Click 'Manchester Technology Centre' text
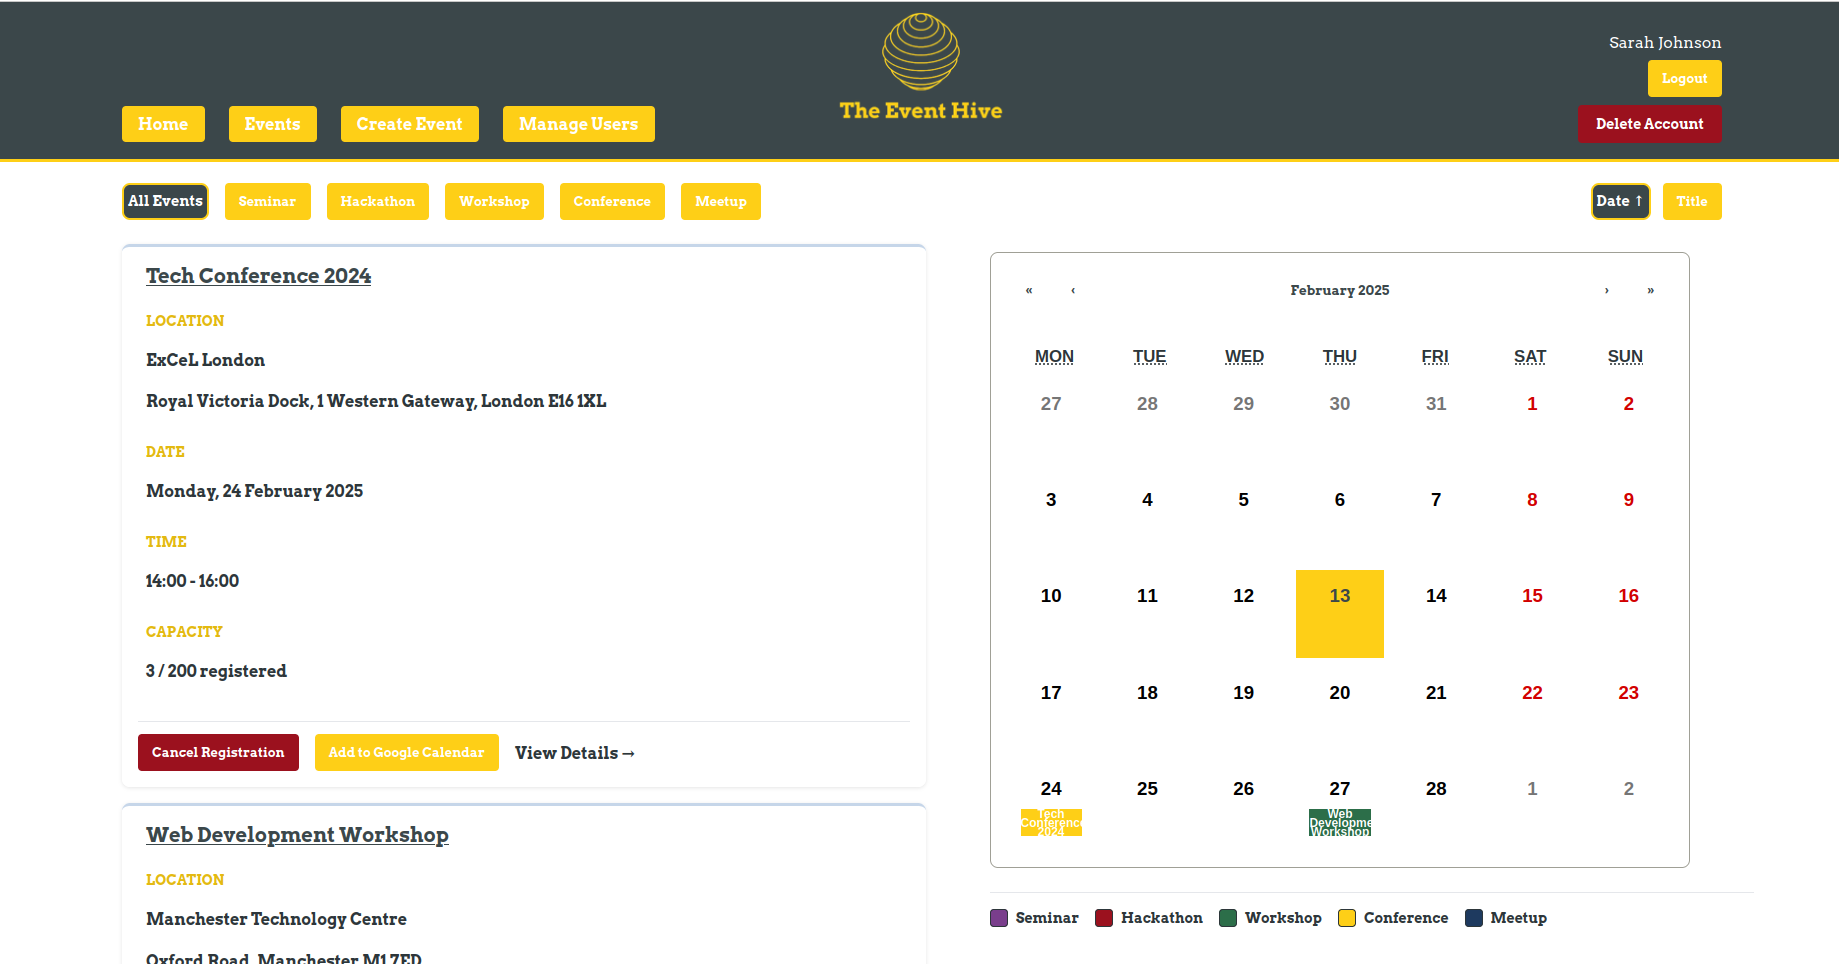 pyautogui.click(x=276, y=919)
